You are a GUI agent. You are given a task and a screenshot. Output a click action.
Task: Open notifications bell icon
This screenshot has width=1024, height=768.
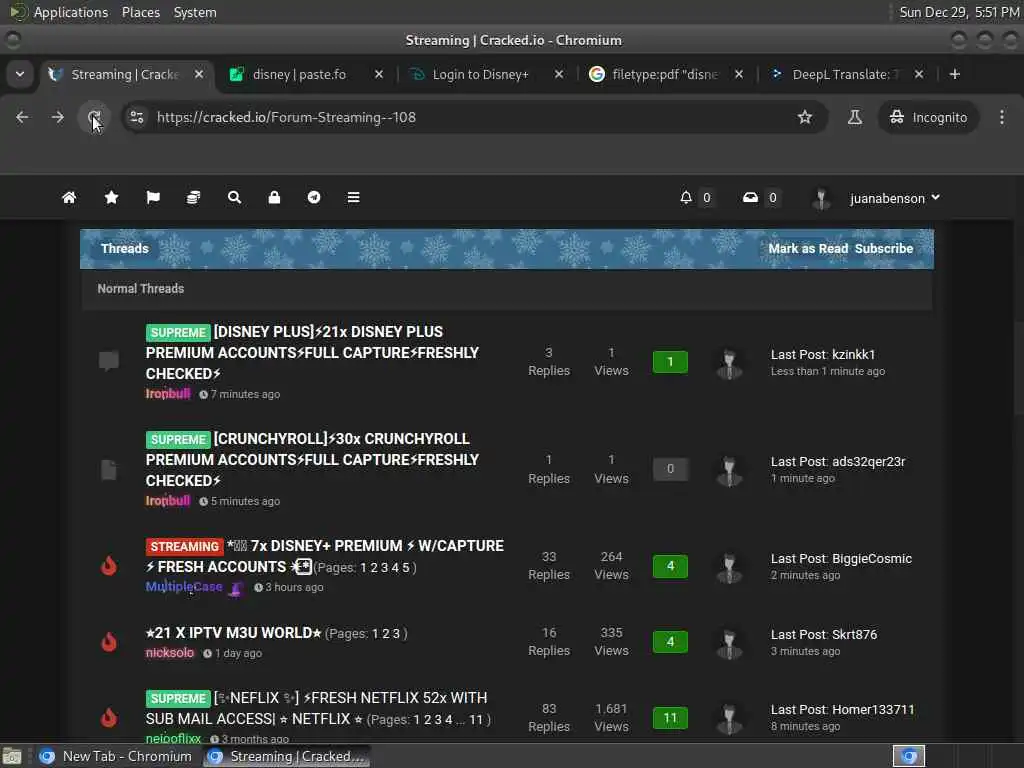[x=686, y=197]
